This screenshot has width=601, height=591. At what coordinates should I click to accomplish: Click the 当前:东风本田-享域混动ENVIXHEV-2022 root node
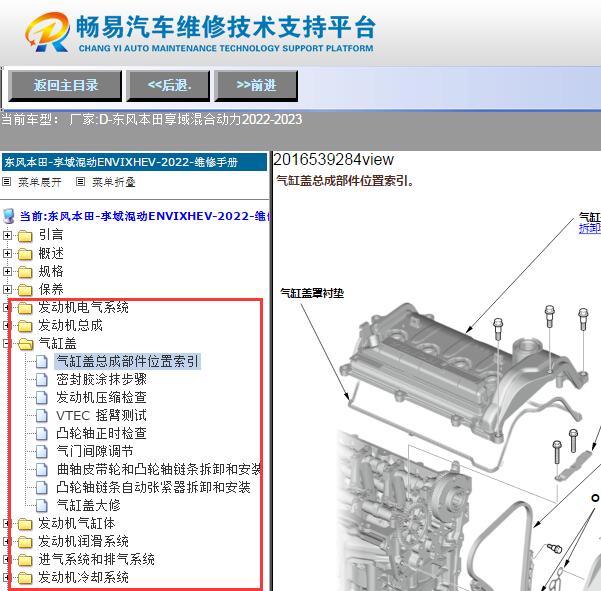pyautogui.click(x=144, y=216)
